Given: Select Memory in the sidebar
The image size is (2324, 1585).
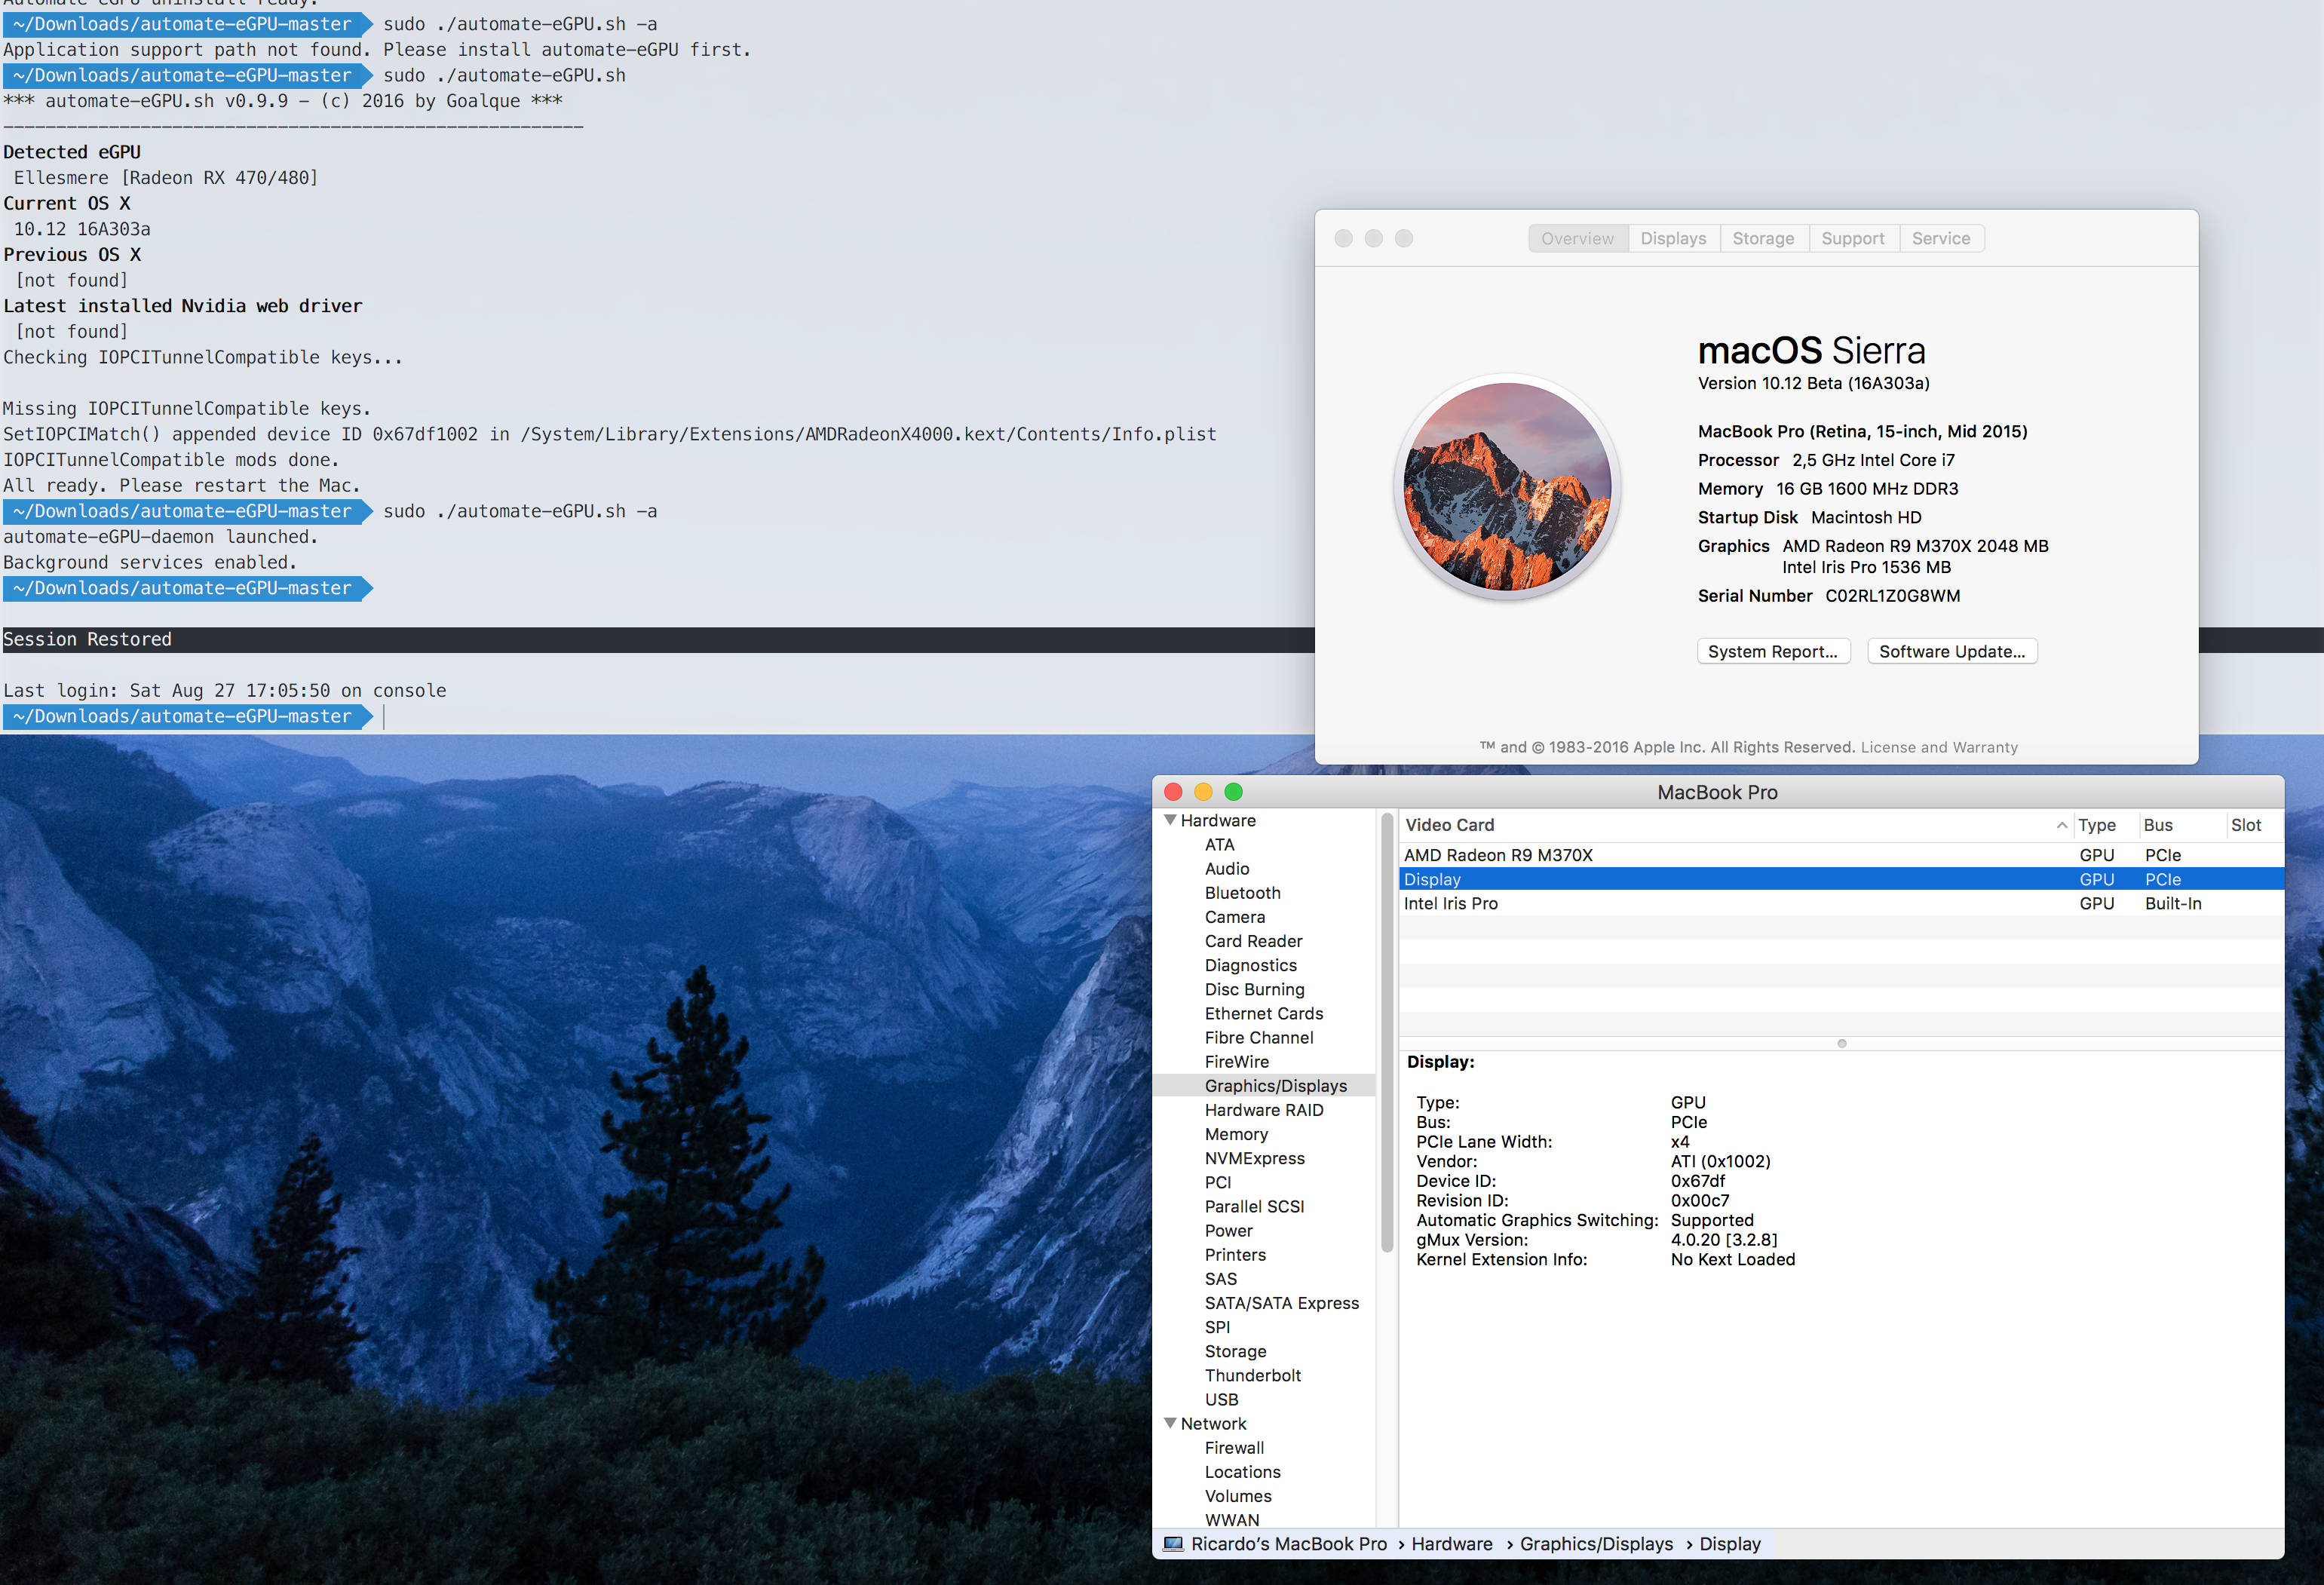Looking at the screenshot, I should tap(1236, 1134).
